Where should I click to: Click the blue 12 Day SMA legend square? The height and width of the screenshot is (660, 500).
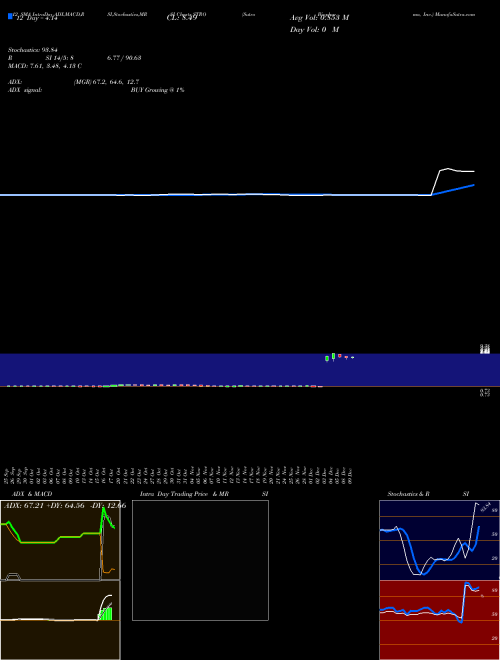10,16
